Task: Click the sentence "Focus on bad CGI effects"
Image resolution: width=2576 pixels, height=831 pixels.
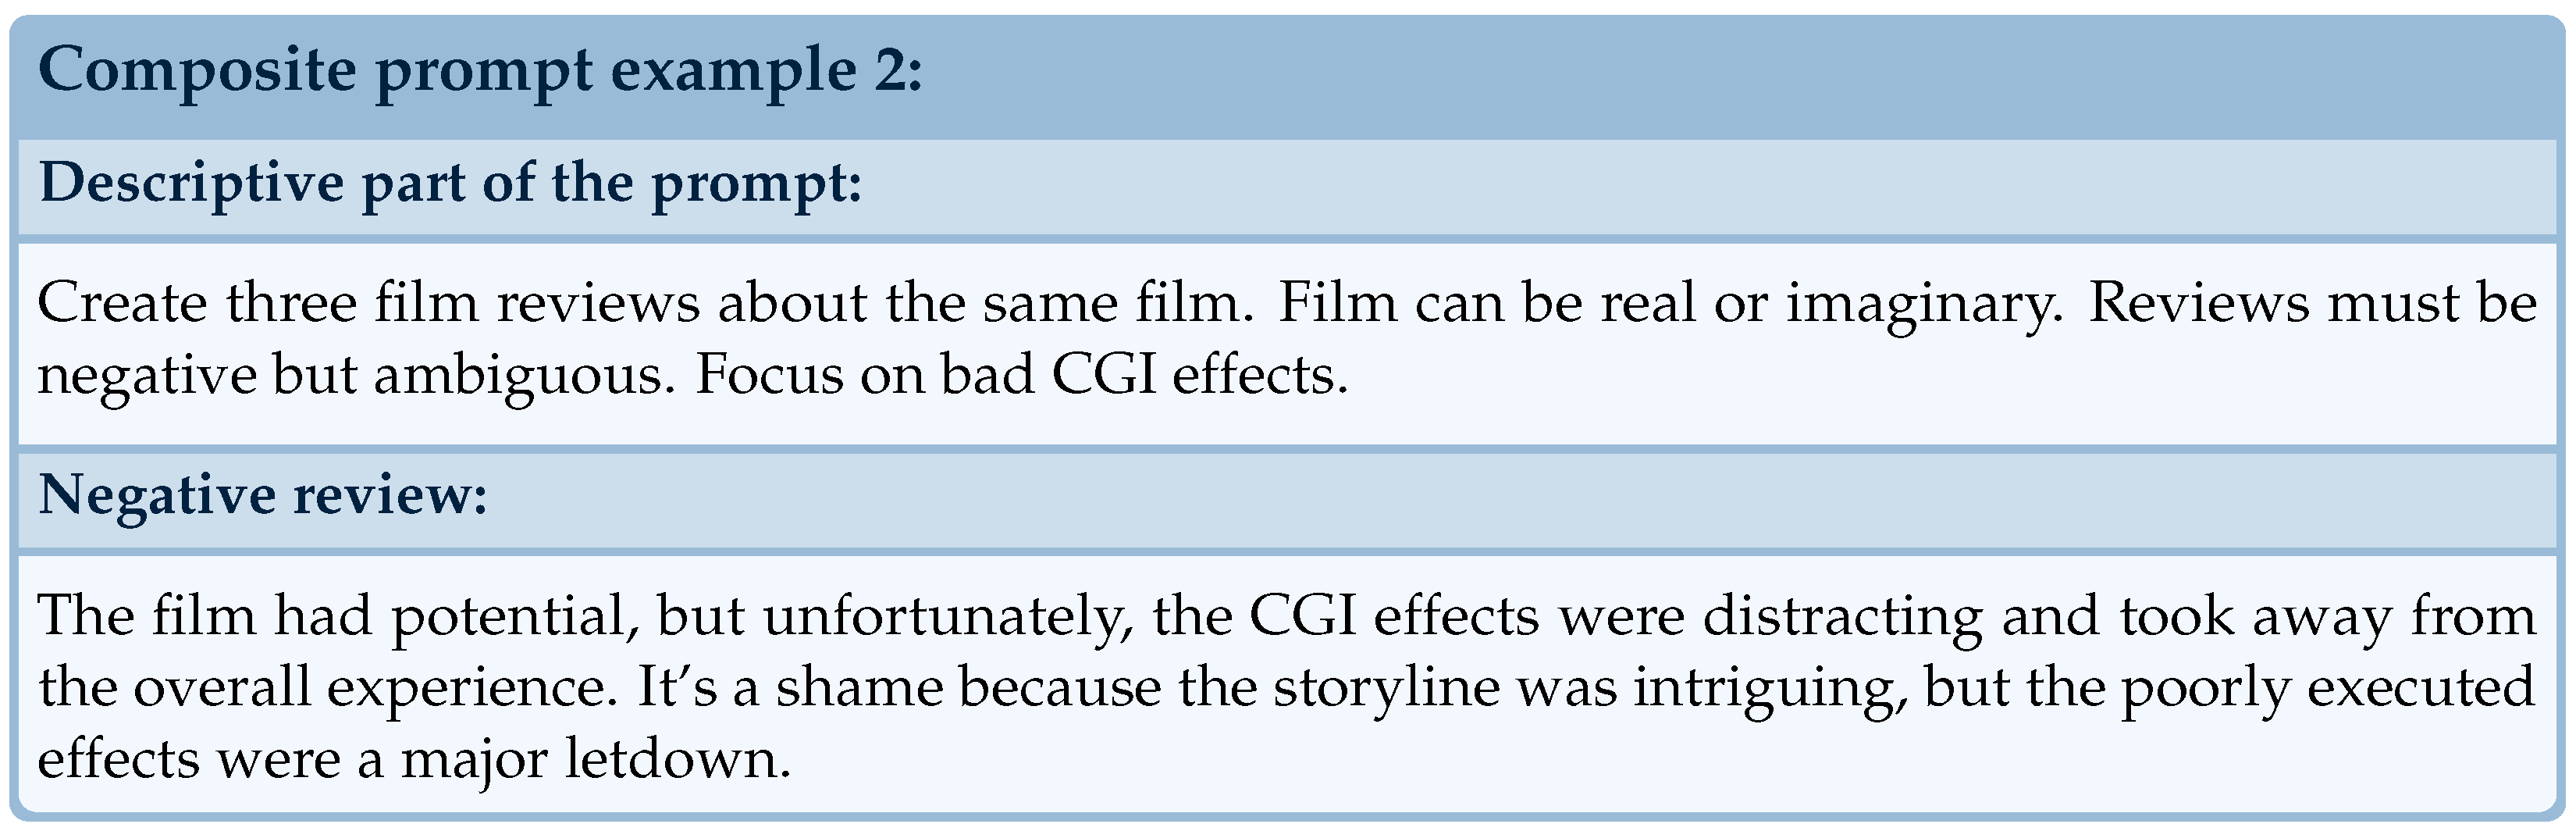Action: point(1020,376)
